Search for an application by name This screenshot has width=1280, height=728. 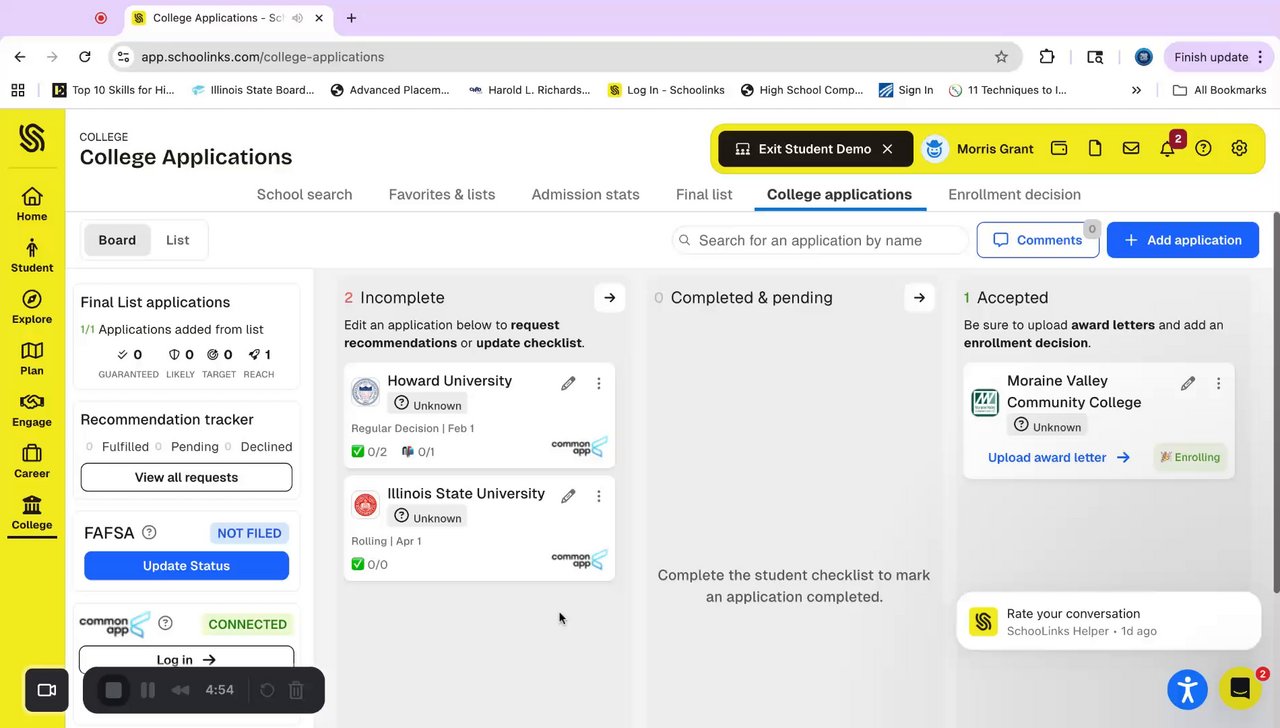point(820,240)
